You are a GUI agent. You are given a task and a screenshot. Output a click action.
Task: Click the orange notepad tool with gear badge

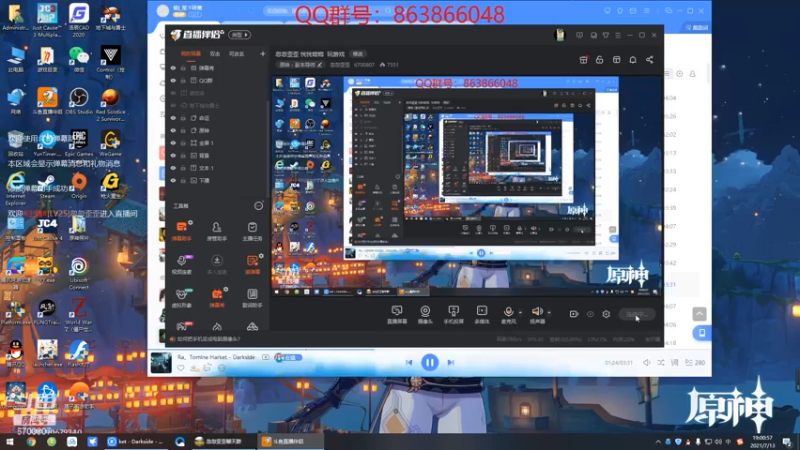(x=252, y=264)
